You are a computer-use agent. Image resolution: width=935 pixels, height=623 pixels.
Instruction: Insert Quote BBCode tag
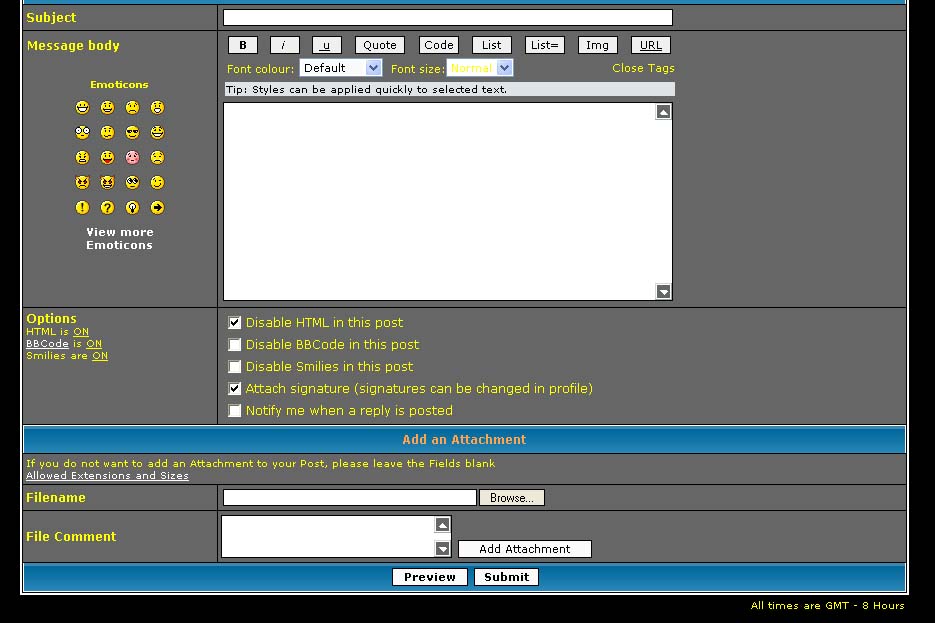click(380, 45)
